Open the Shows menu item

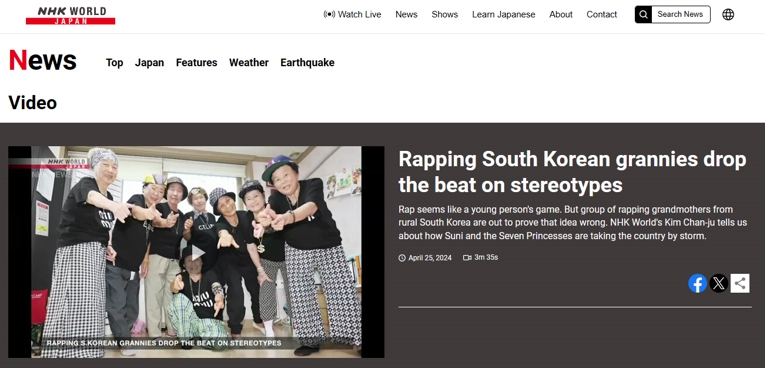point(444,15)
